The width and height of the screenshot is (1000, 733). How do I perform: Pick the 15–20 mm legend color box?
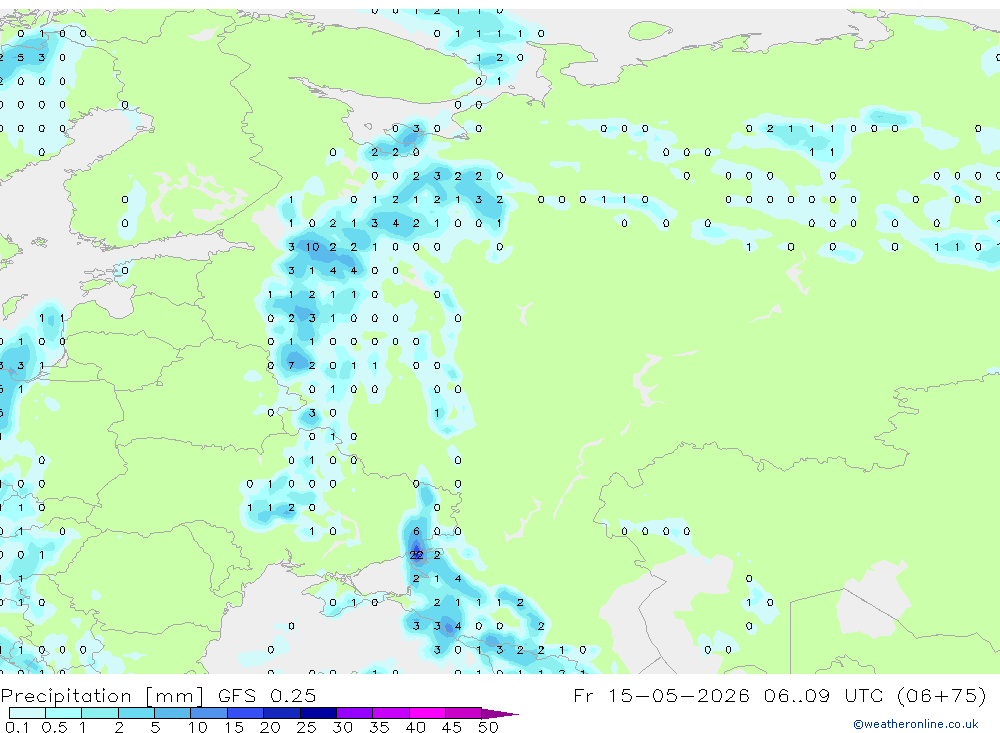point(246,713)
